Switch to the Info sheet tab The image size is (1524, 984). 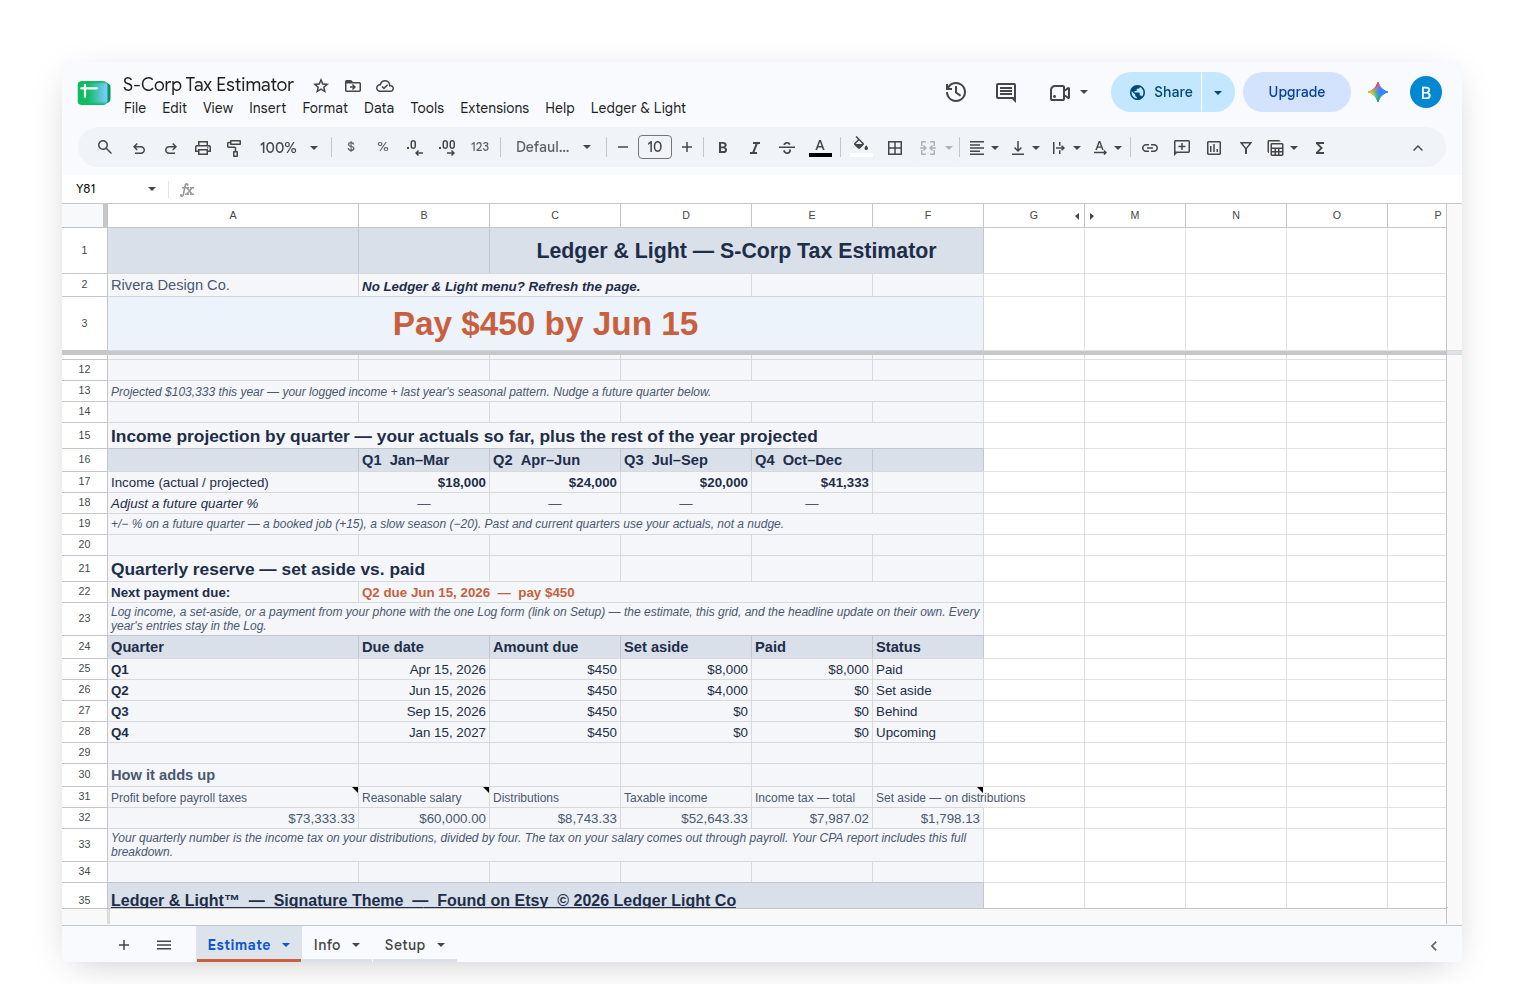pyautogui.click(x=327, y=945)
